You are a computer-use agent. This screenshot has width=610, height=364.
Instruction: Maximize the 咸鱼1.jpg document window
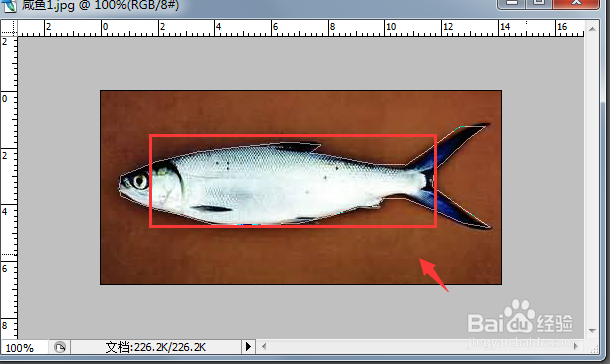pyautogui.click(x=539, y=3)
